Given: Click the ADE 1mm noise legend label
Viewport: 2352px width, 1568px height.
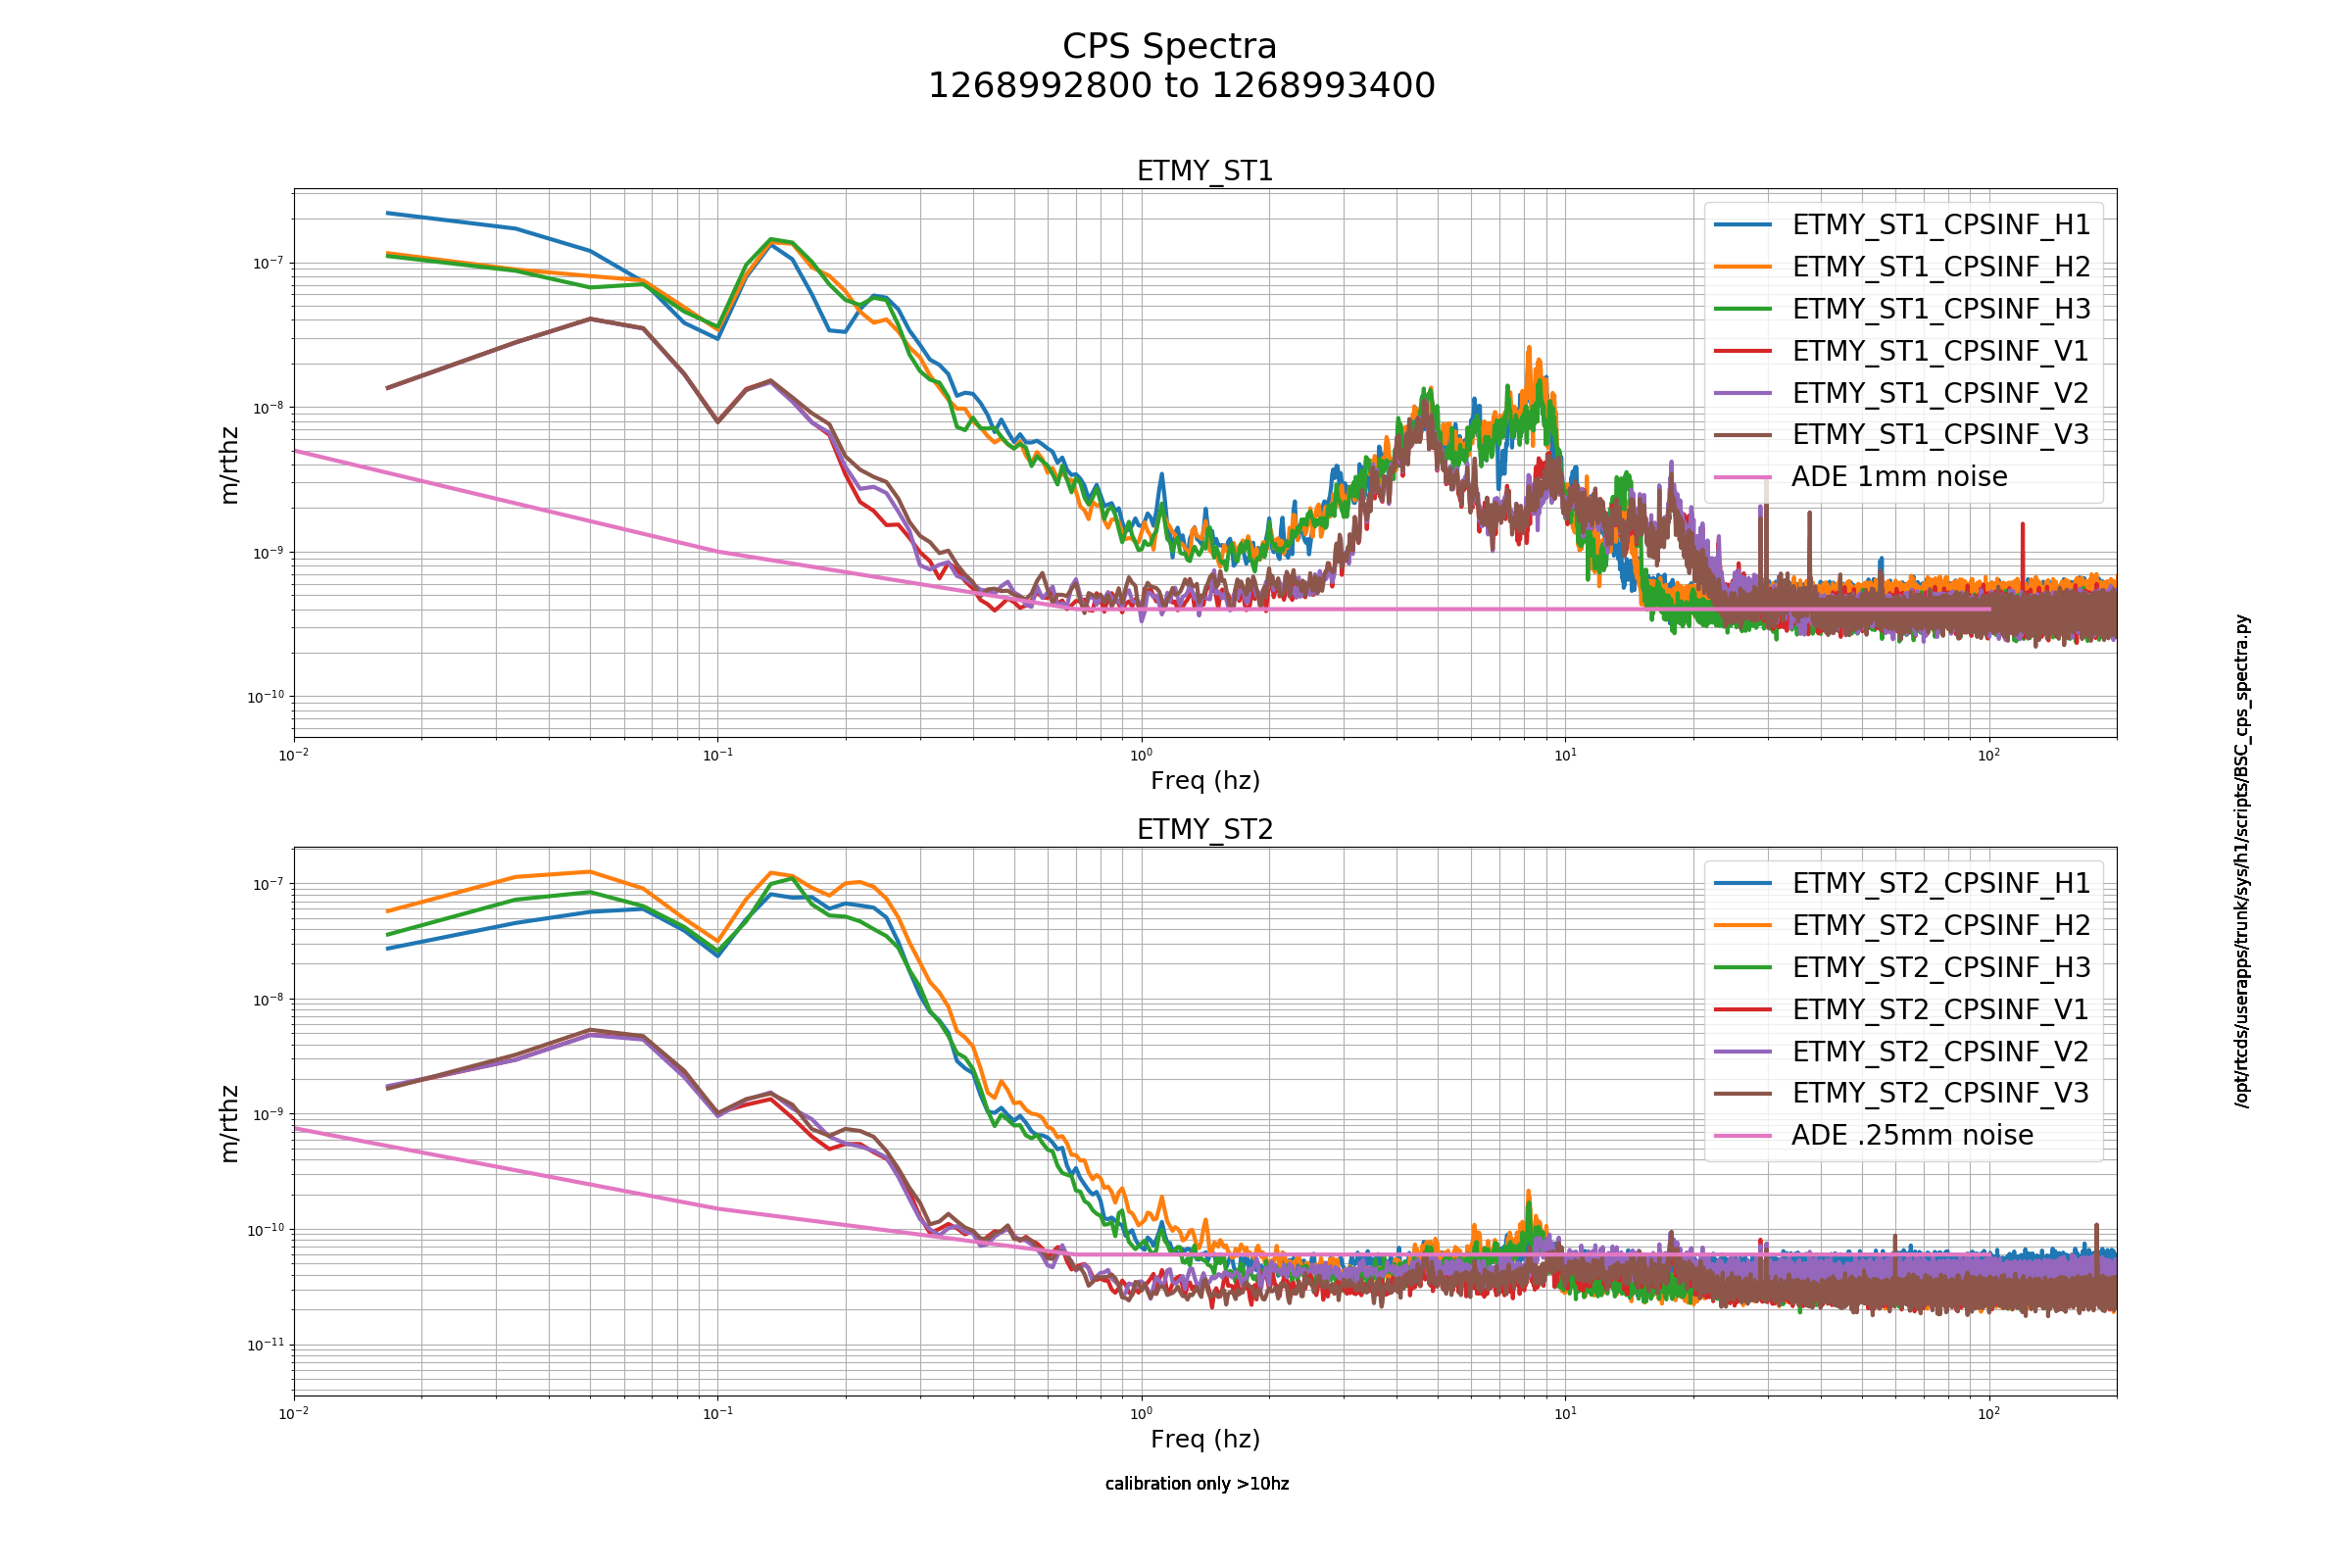Looking at the screenshot, I should click(x=1899, y=476).
